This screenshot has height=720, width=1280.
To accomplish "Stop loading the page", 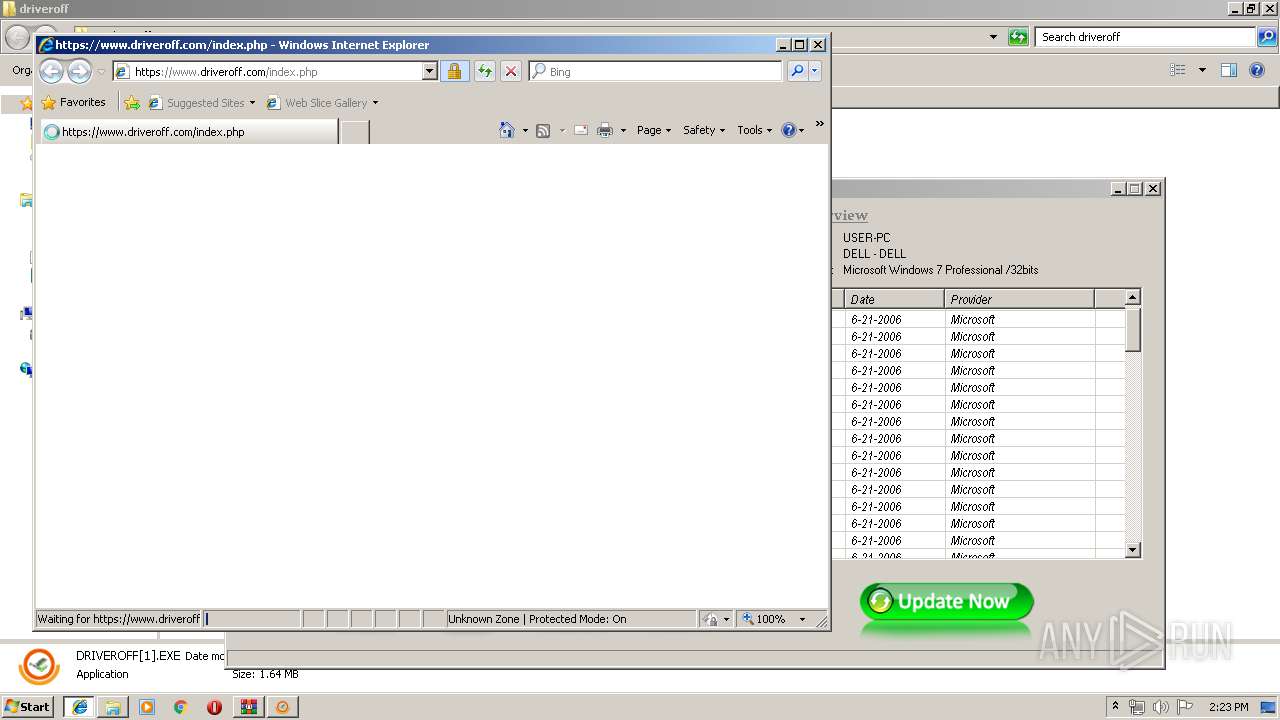I will point(510,72).
